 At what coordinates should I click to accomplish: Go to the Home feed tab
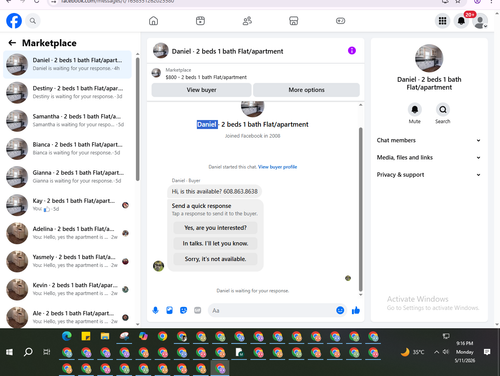(153, 21)
